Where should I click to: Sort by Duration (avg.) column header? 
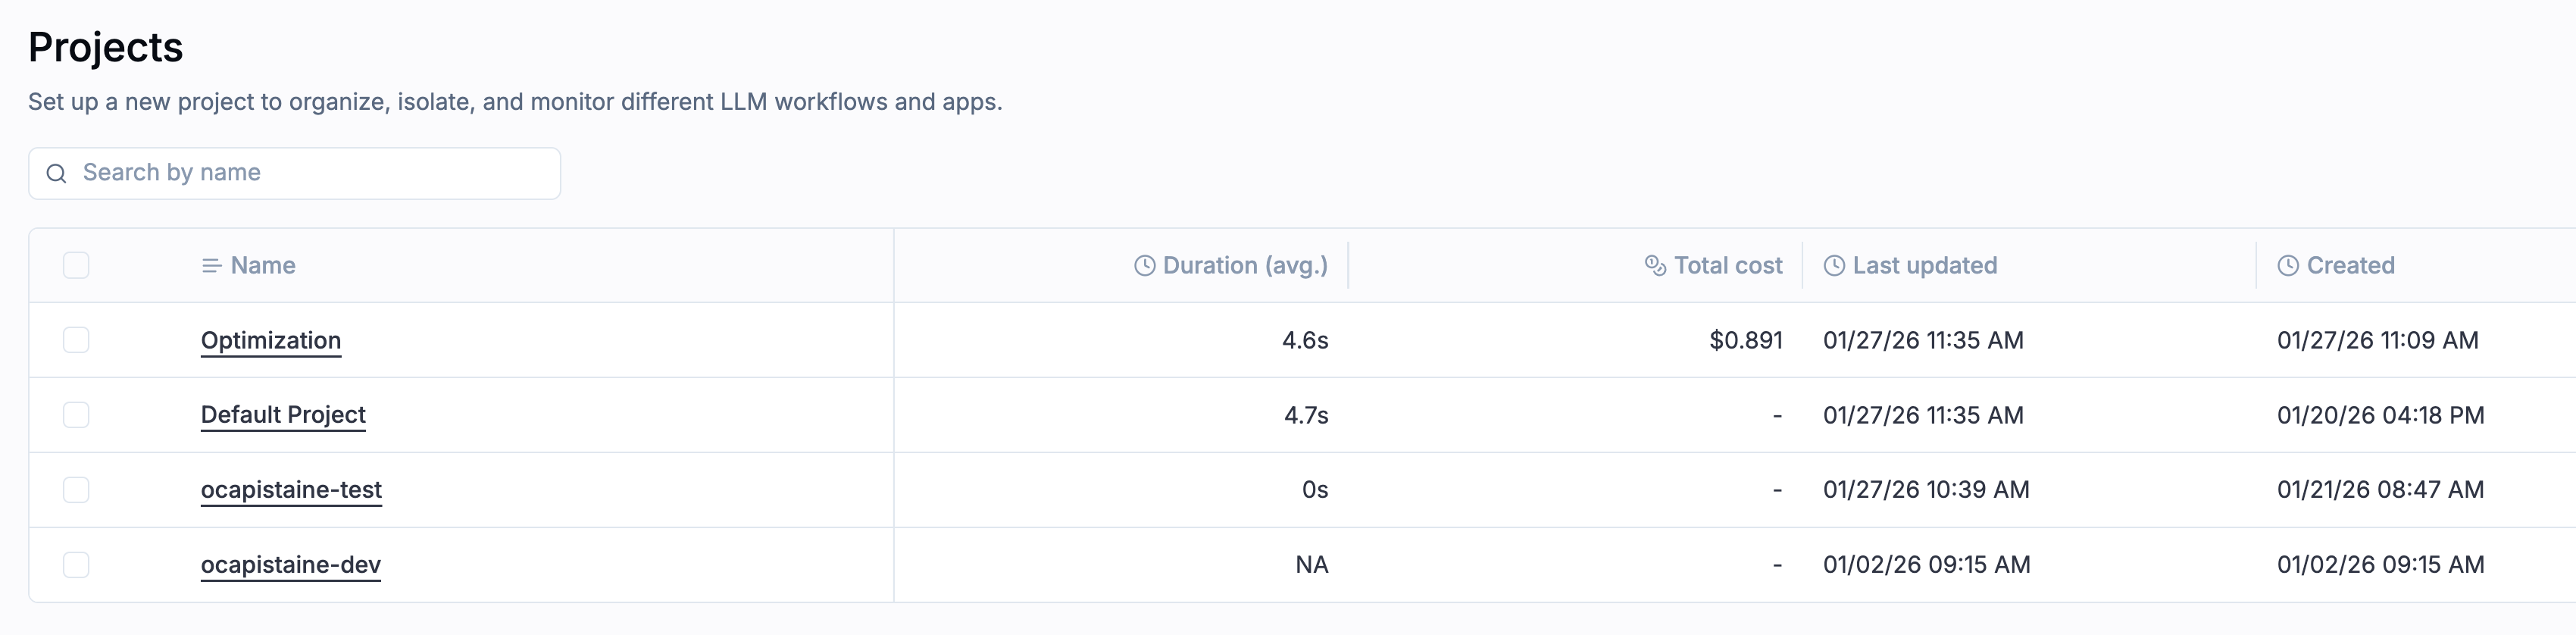point(1245,266)
